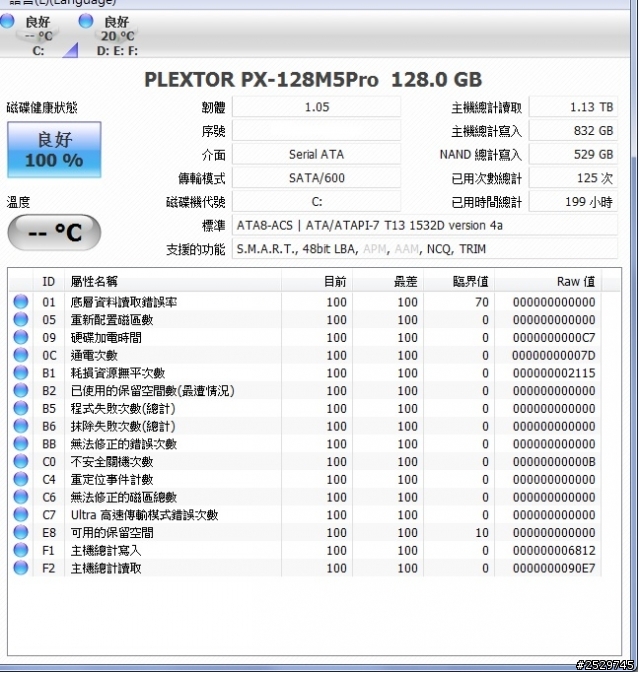Click the ID column header
The width and height of the screenshot is (640, 673).
pyautogui.click(x=49, y=282)
